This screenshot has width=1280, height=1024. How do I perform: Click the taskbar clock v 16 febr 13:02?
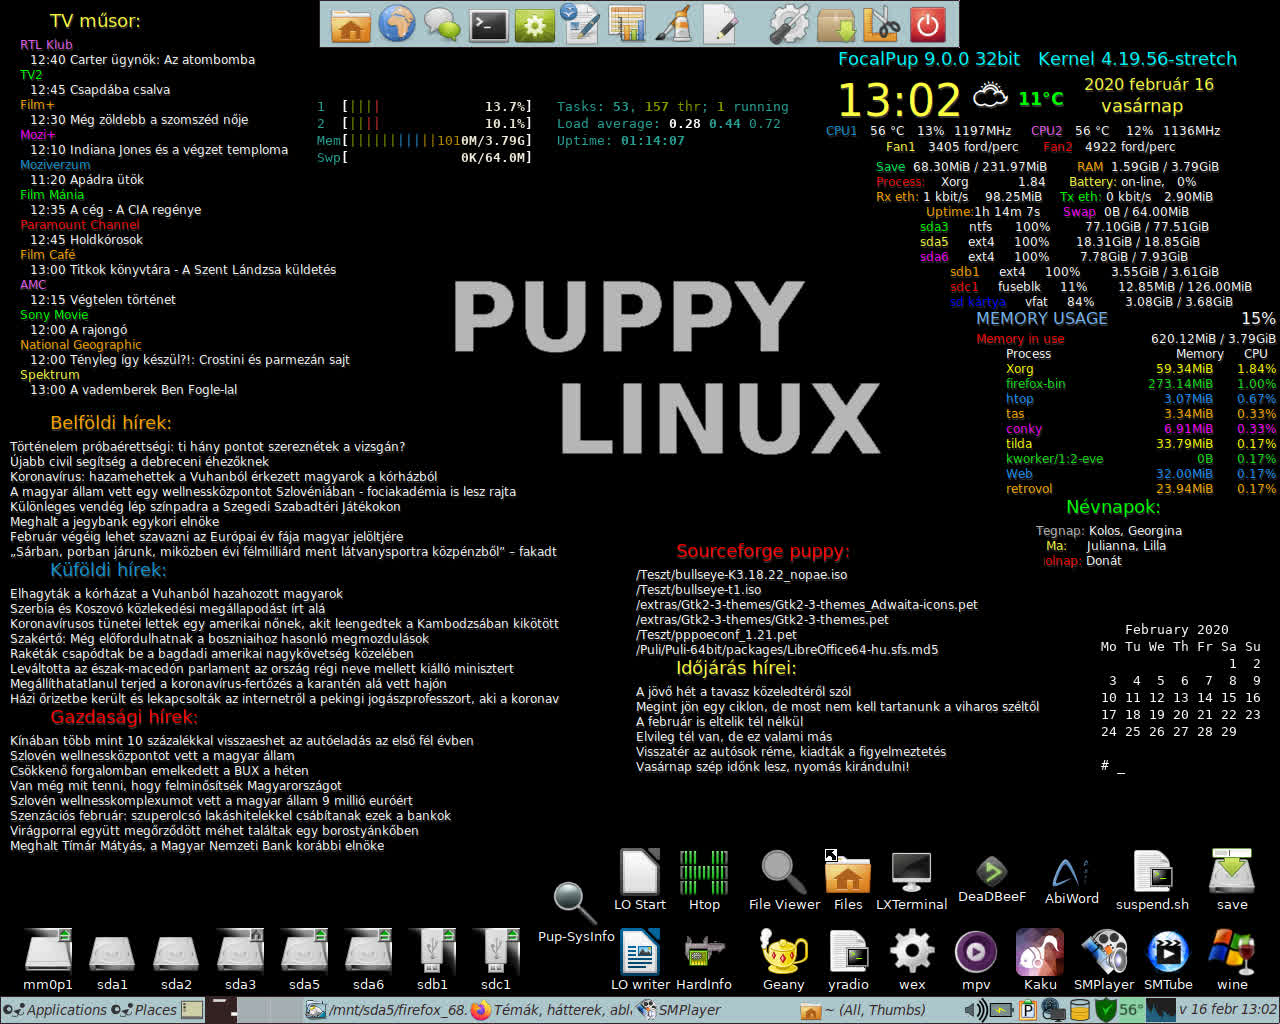click(x=1227, y=1010)
